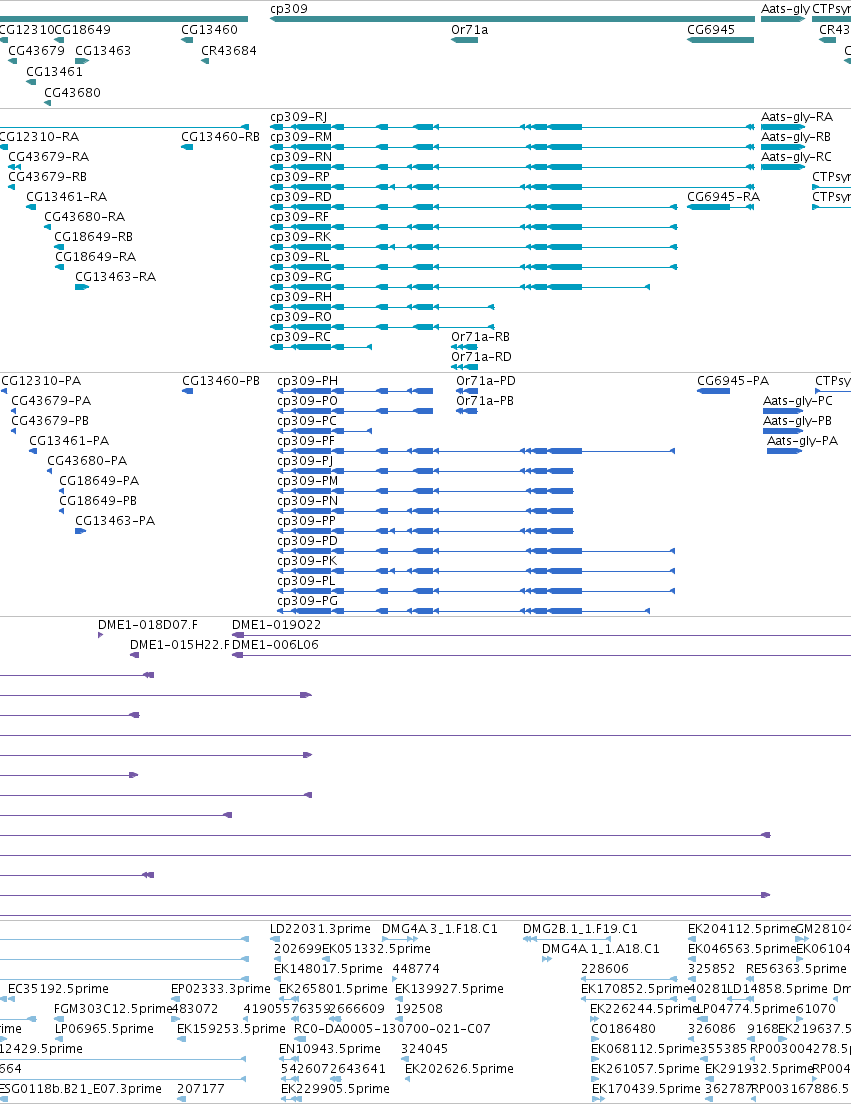The width and height of the screenshot is (851, 1104).
Task: Select the Or71a-RD transcript label
Action: [481, 357]
